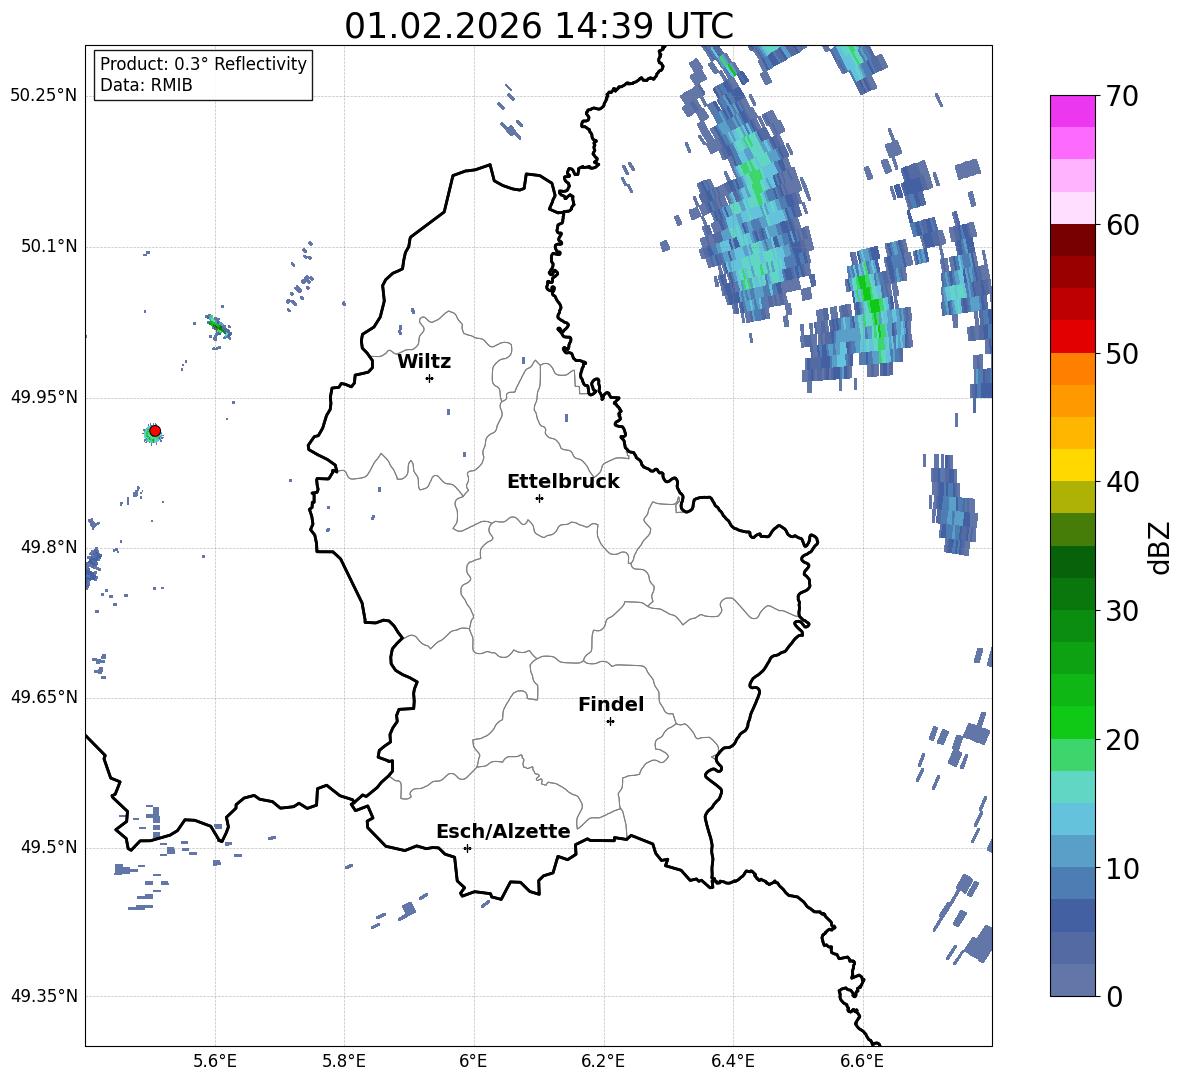Click the colorbar tick label 70

[1122, 96]
